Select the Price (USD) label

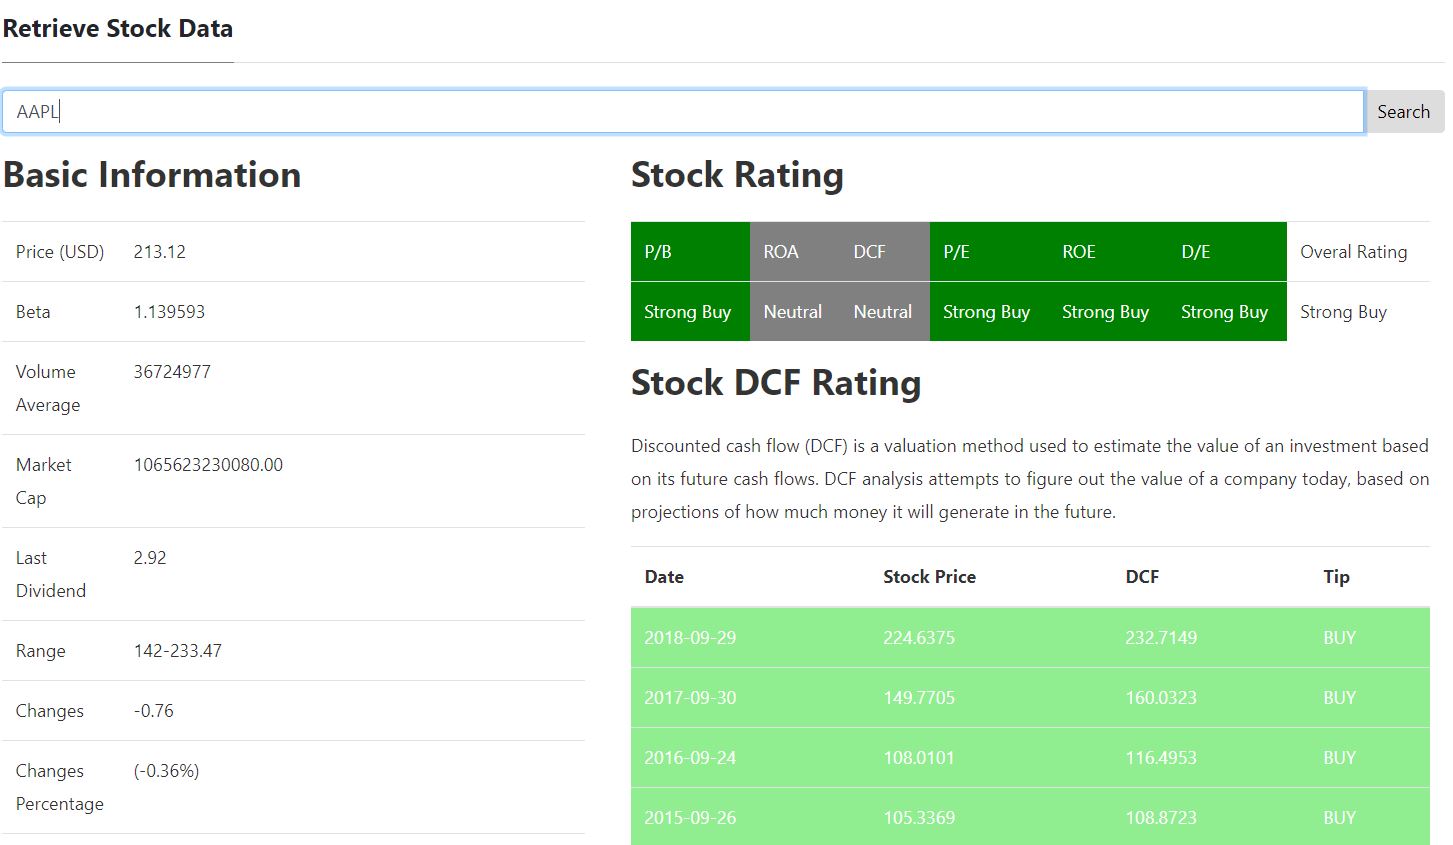pos(60,252)
